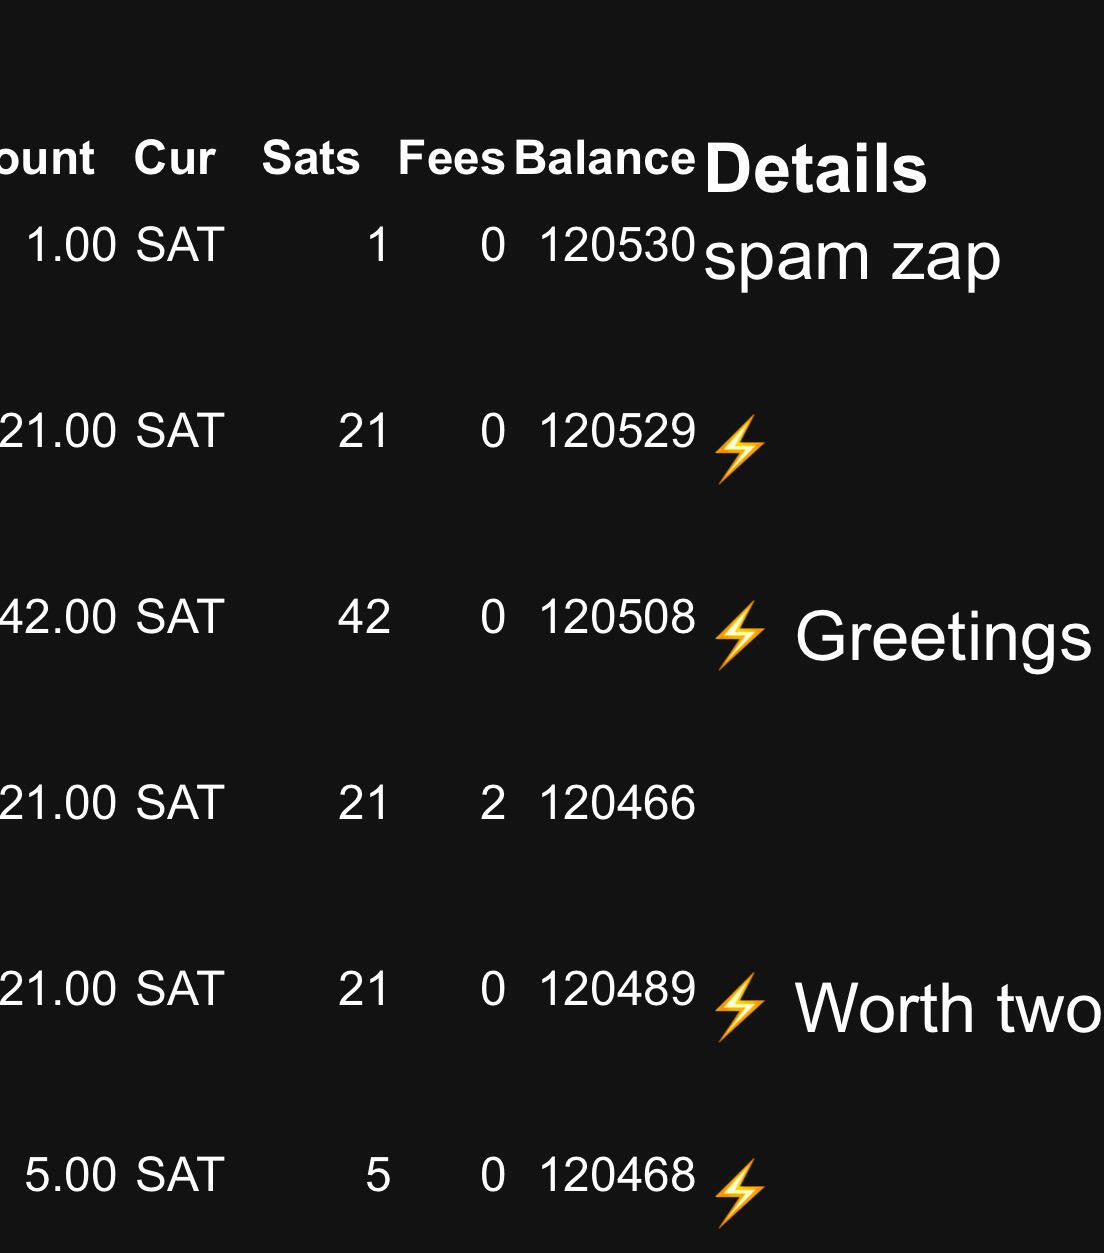Click the lightning icon next to Greetings
This screenshot has height=1253, width=1104.
(x=739, y=635)
